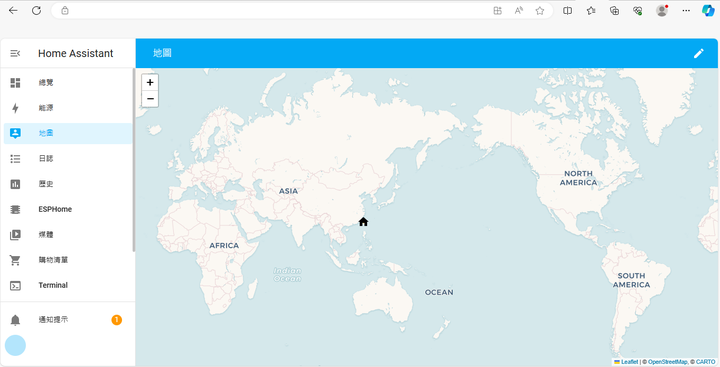Click the OCEAN label near Australia
The width and height of the screenshot is (720, 367).
click(439, 293)
